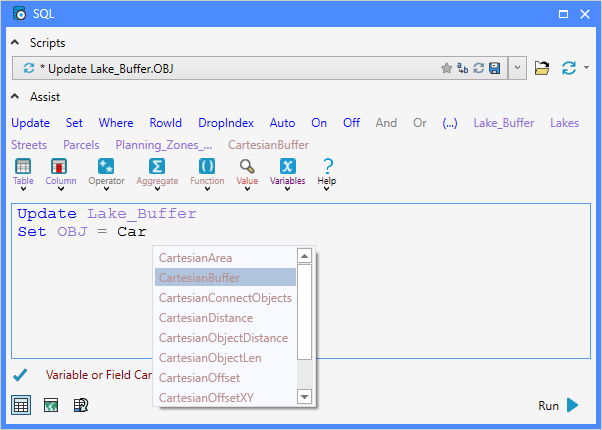Select CartesianDistance from autocomplete list
The image size is (602, 430).
pos(206,318)
